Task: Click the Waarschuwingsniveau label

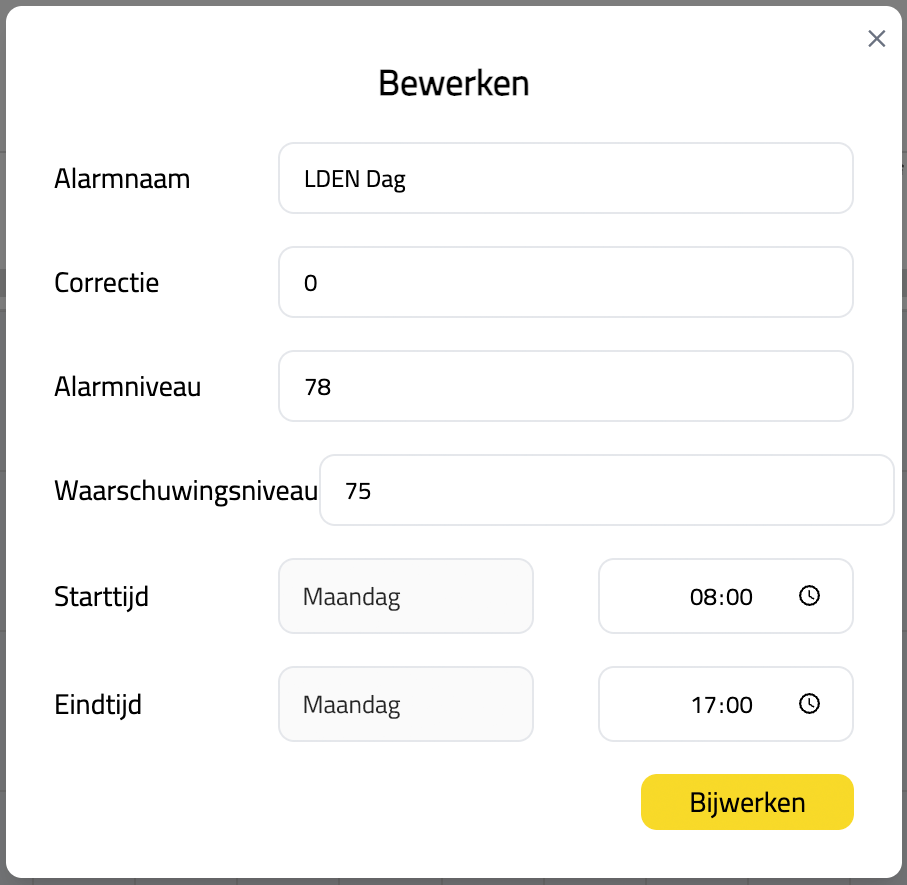Action: 185,491
